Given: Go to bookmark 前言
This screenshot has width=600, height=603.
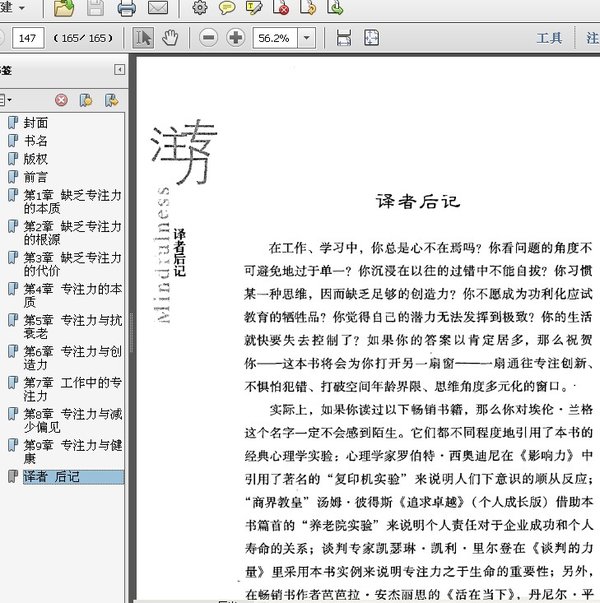Looking at the screenshot, I should 36,177.
